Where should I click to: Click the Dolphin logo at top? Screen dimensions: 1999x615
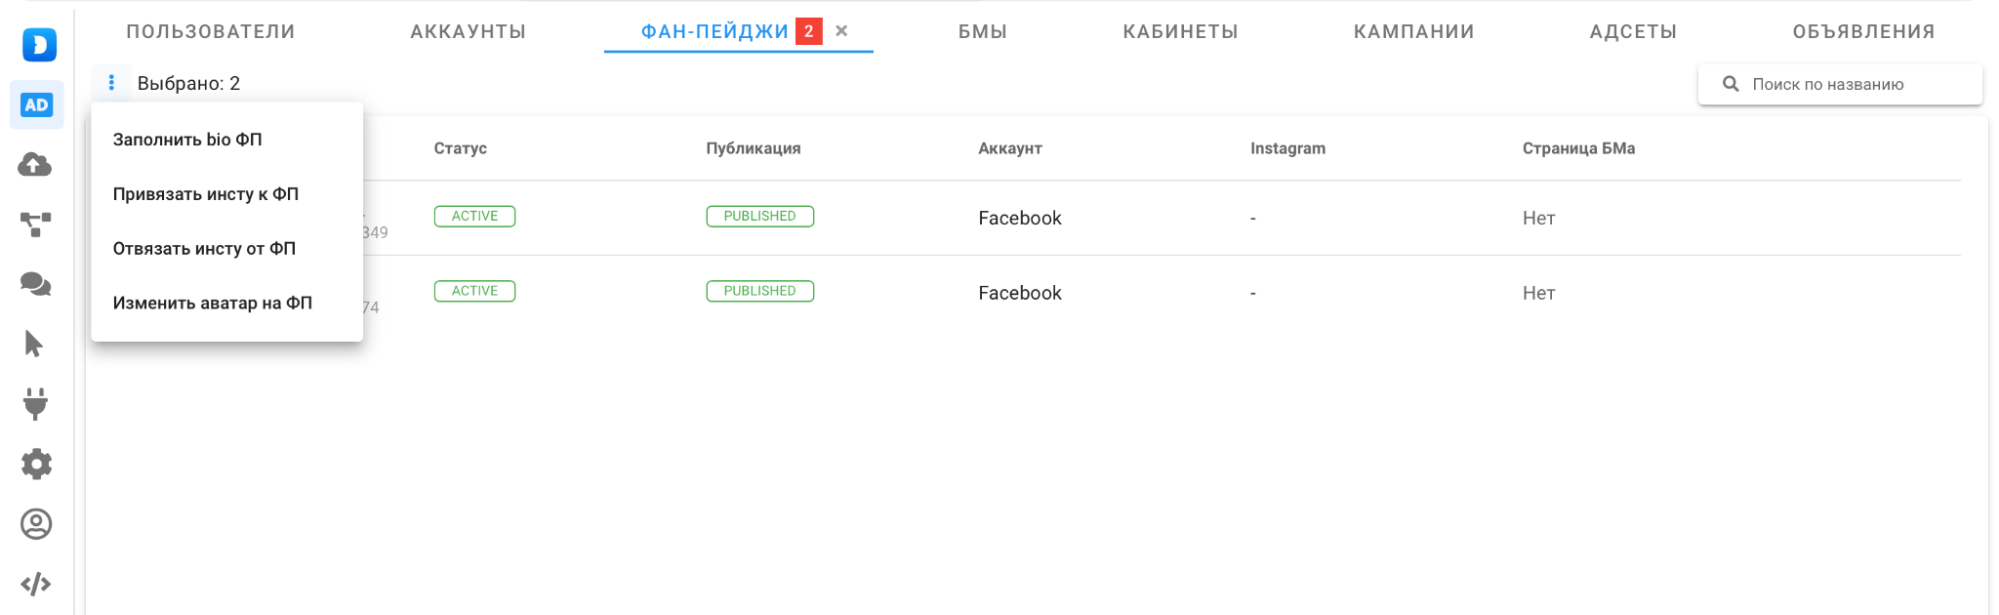[39, 44]
